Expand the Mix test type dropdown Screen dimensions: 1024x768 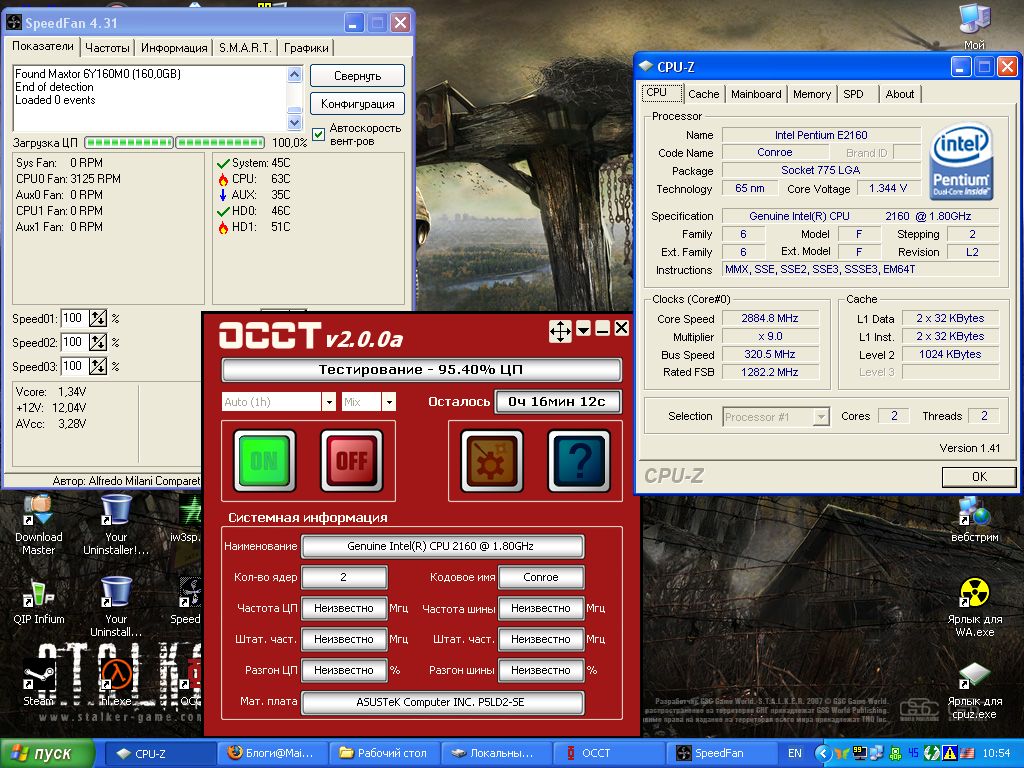[x=389, y=402]
